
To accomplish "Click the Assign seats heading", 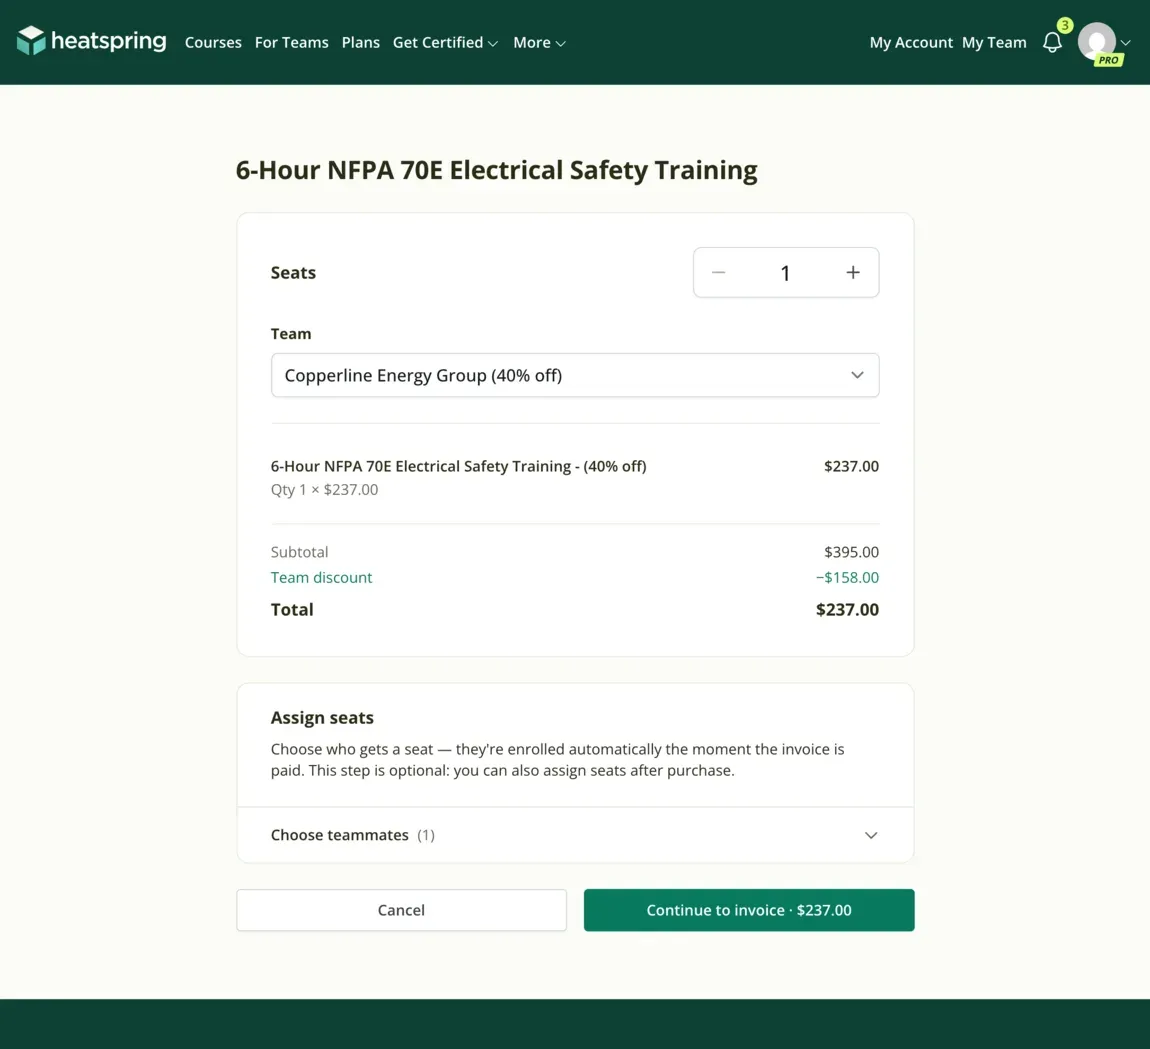I will coord(322,717).
